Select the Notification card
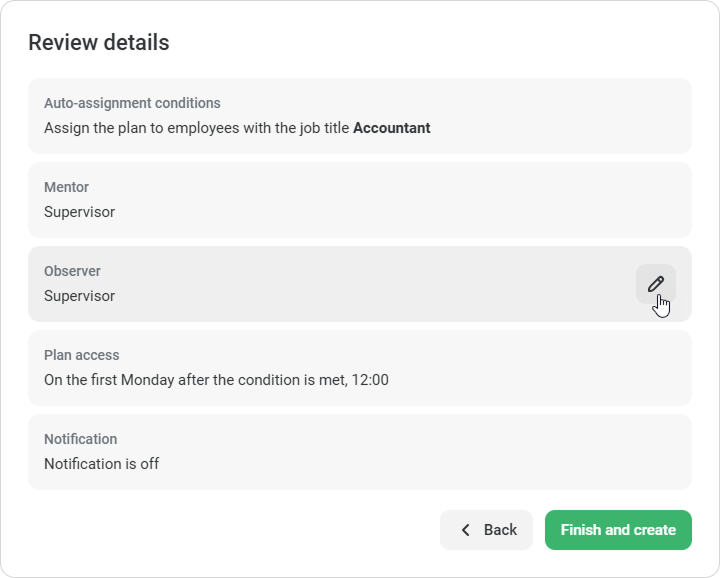The width and height of the screenshot is (720, 578). pos(360,452)
